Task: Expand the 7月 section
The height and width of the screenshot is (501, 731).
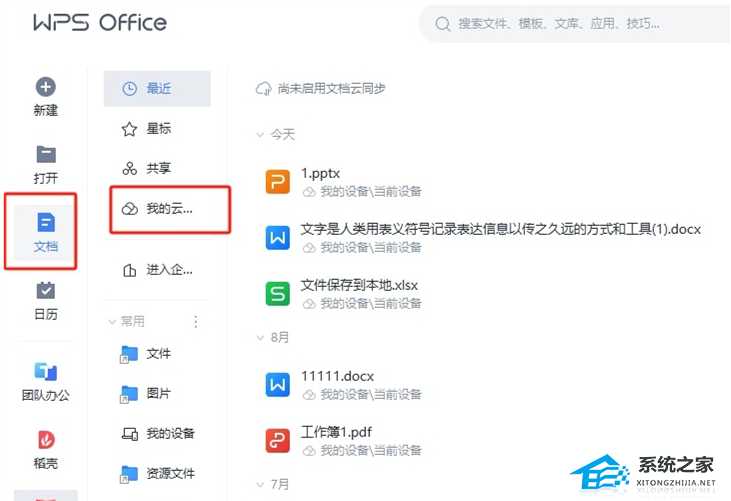Action: coord(260,485)
